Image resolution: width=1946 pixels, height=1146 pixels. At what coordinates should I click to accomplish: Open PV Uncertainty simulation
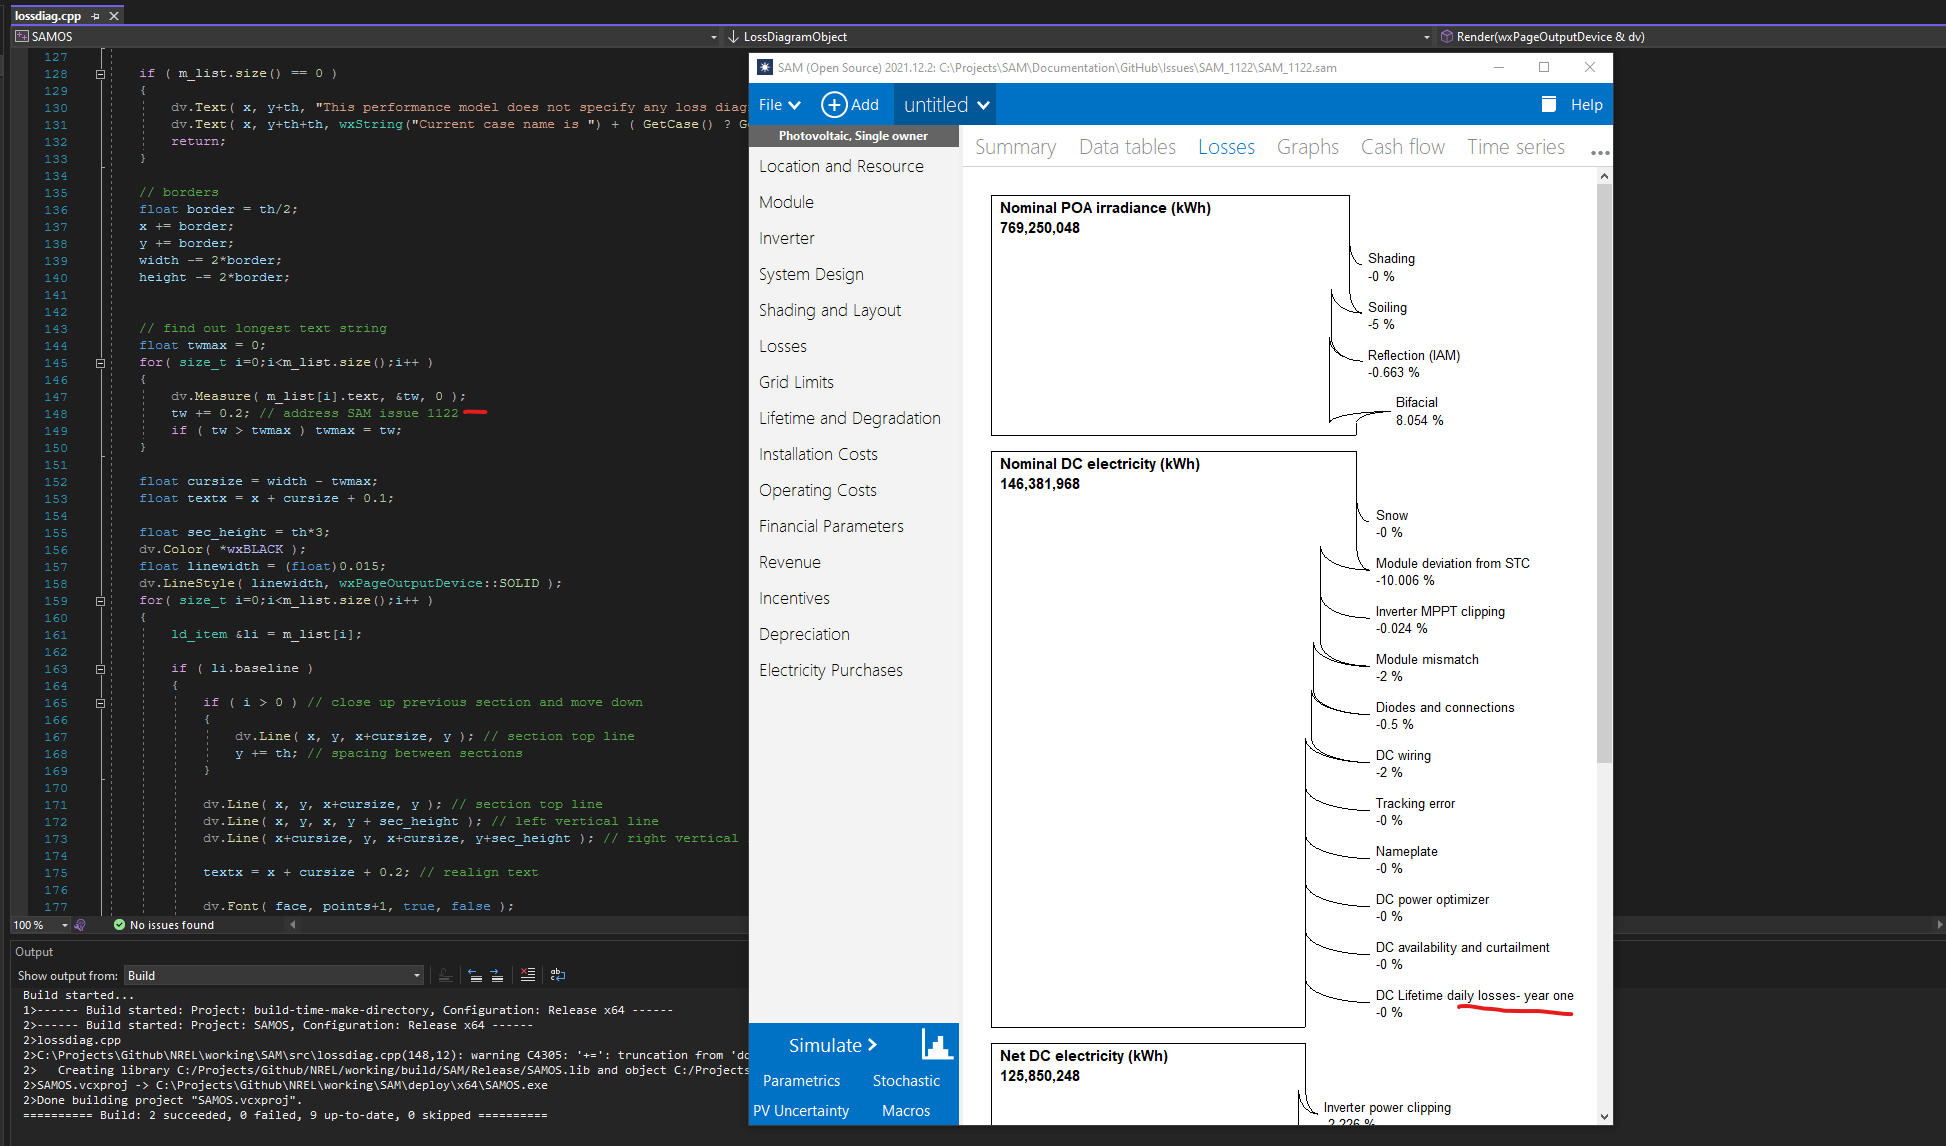[x=801, y=1111]
